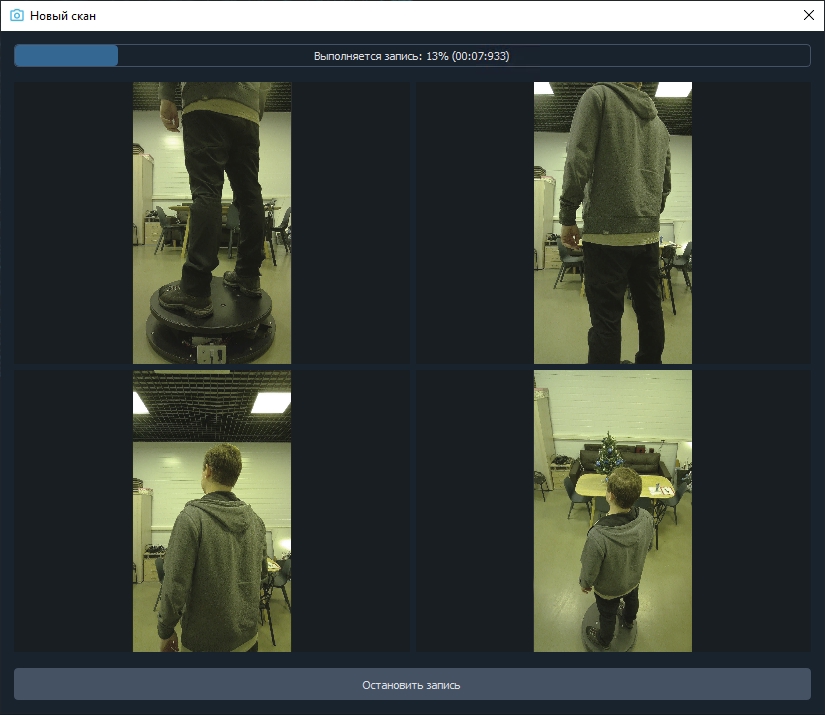The height and width of the screenshot is (715, 825).
Task: Click the person's head in overhead preview
Action: pos(623,487)
